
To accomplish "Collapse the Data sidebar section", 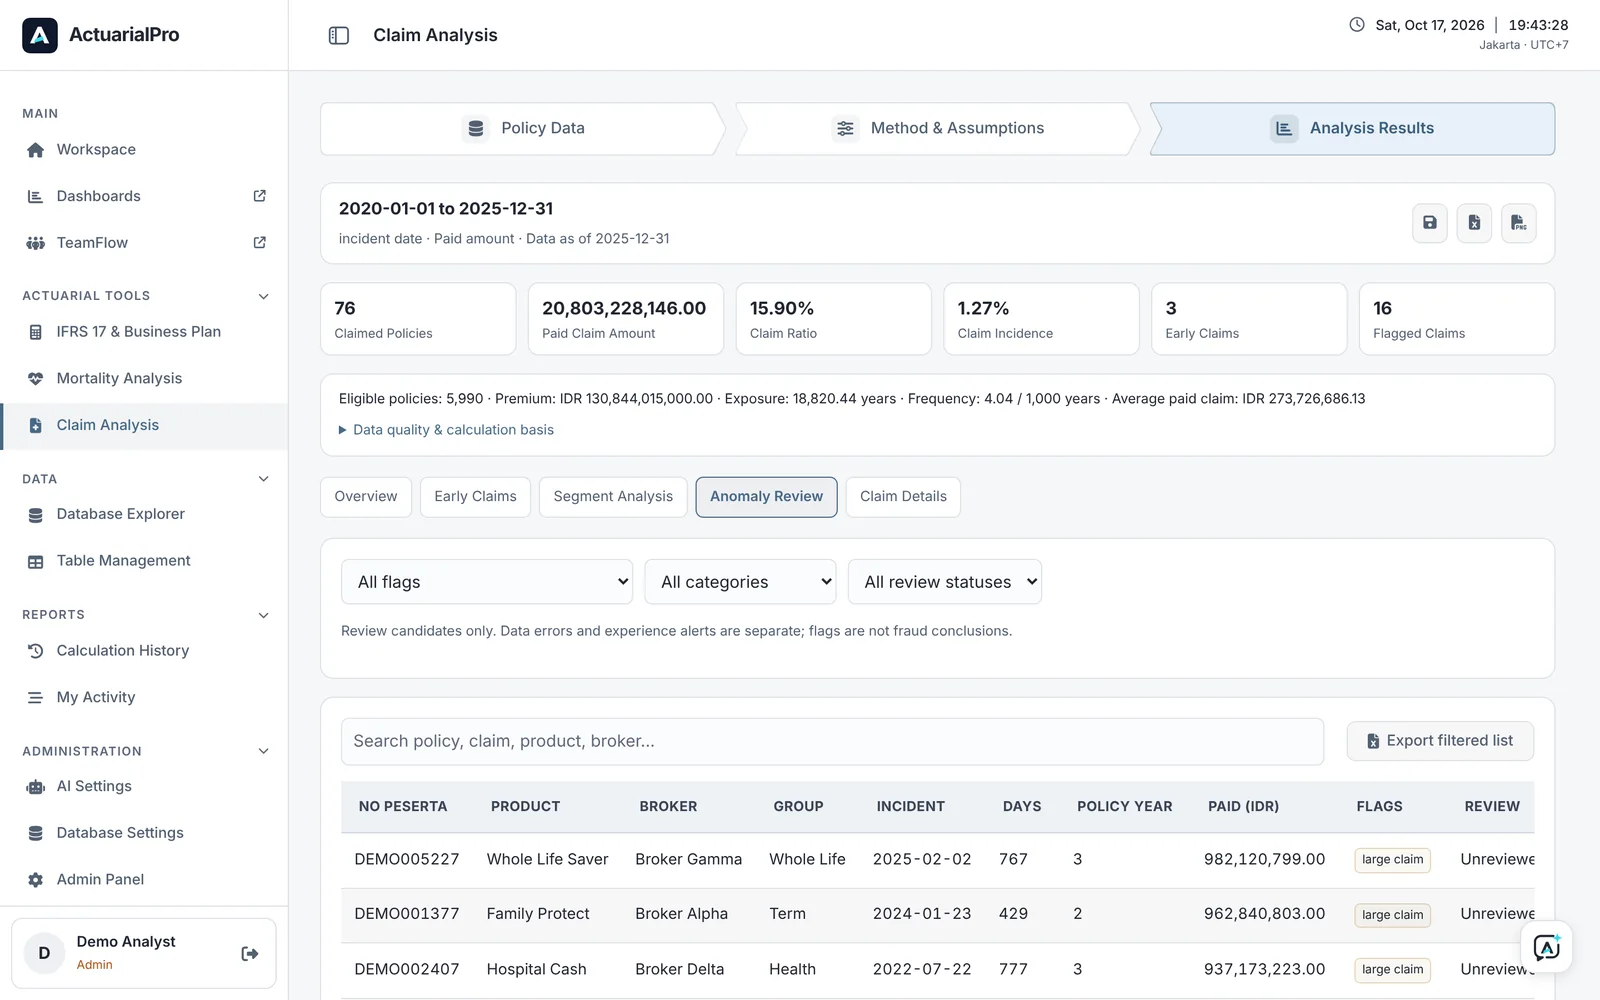I will (264, 479).
